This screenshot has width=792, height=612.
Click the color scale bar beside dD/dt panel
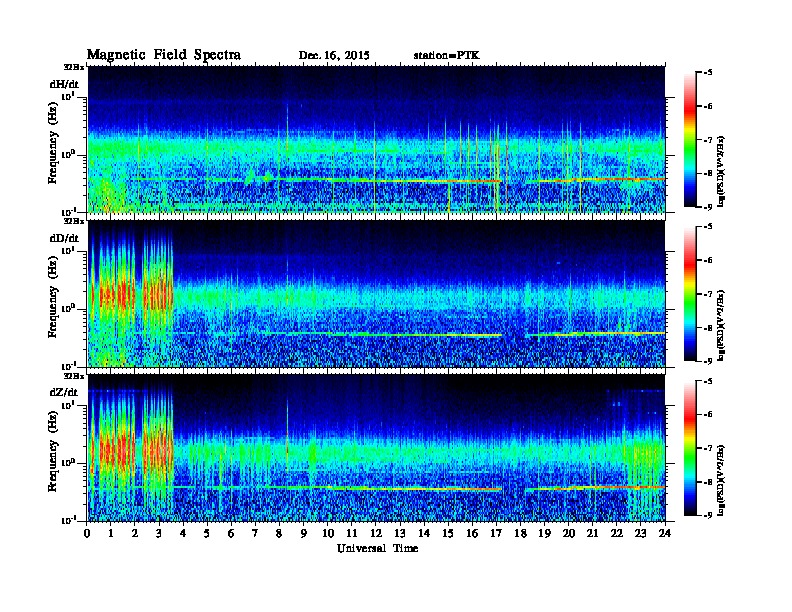690,294
